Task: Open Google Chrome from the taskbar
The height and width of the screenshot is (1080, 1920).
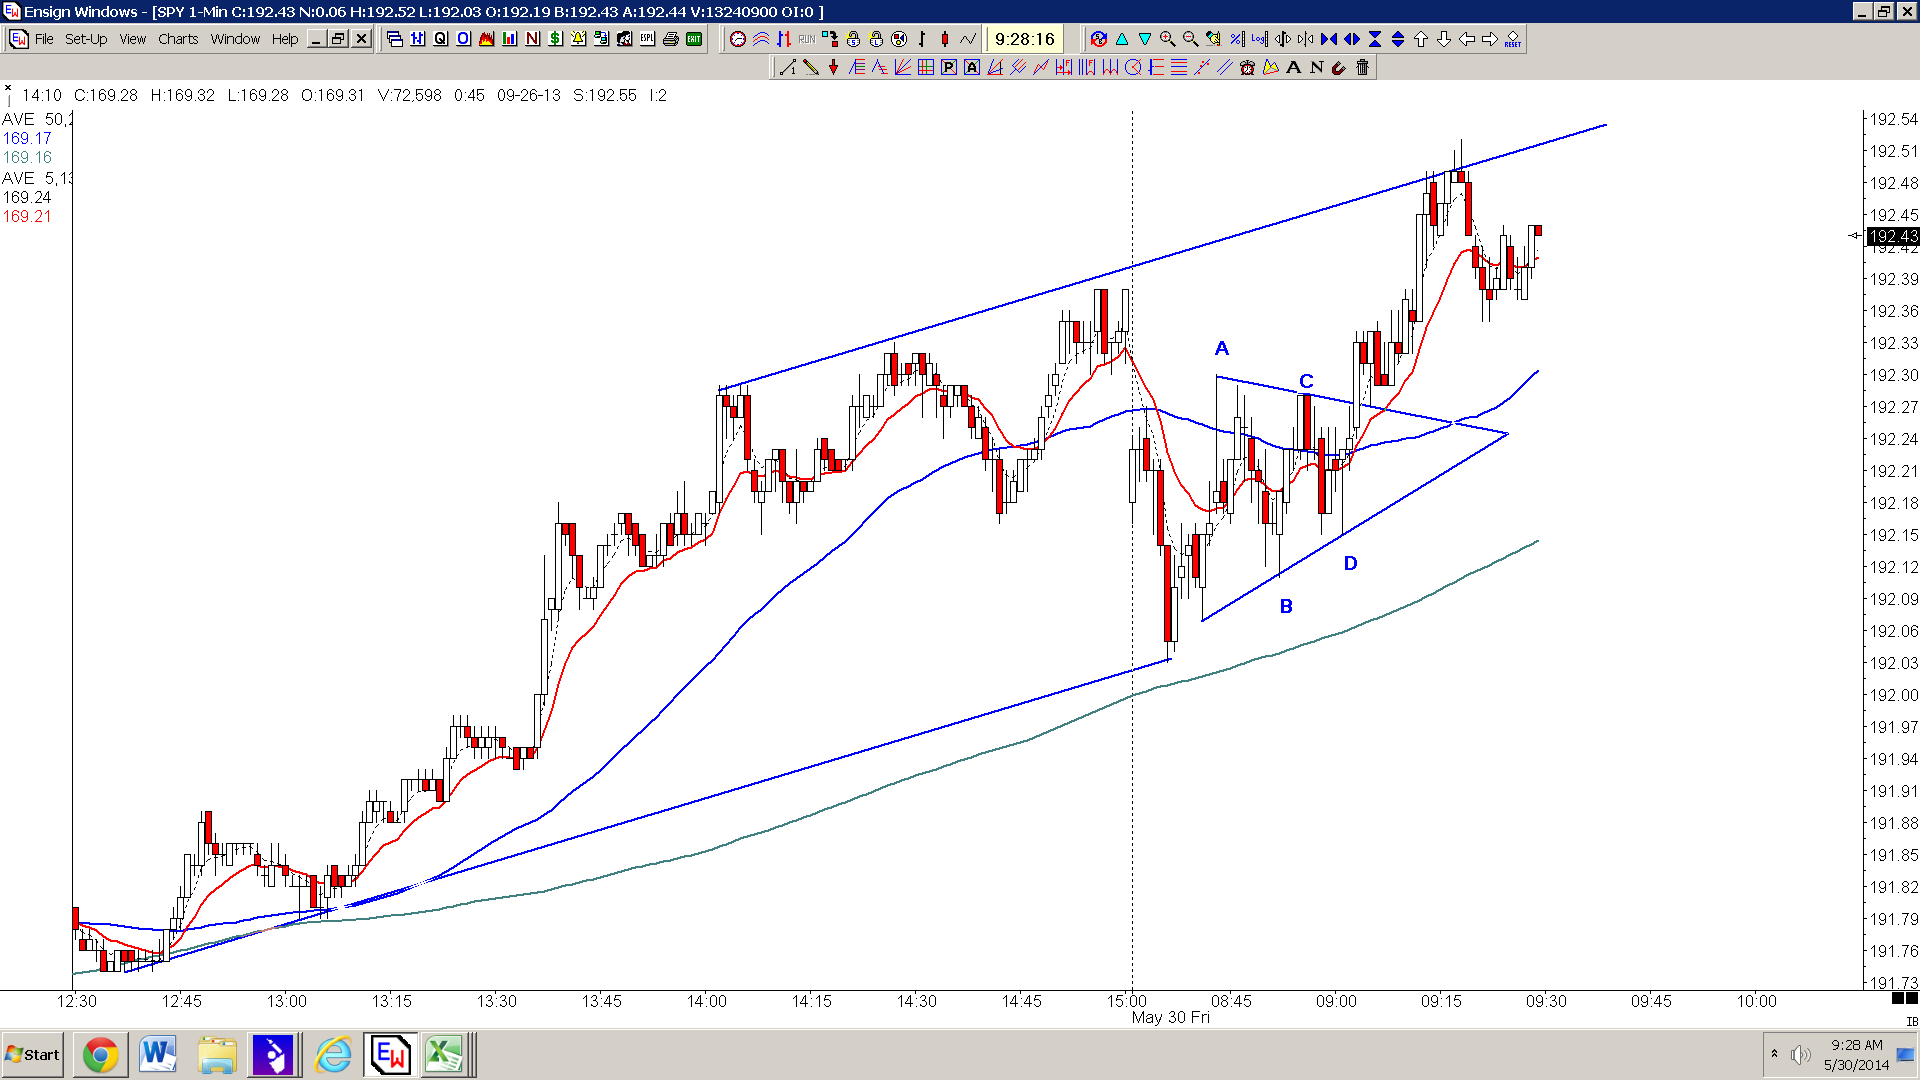Action: tap(100, 1055)
